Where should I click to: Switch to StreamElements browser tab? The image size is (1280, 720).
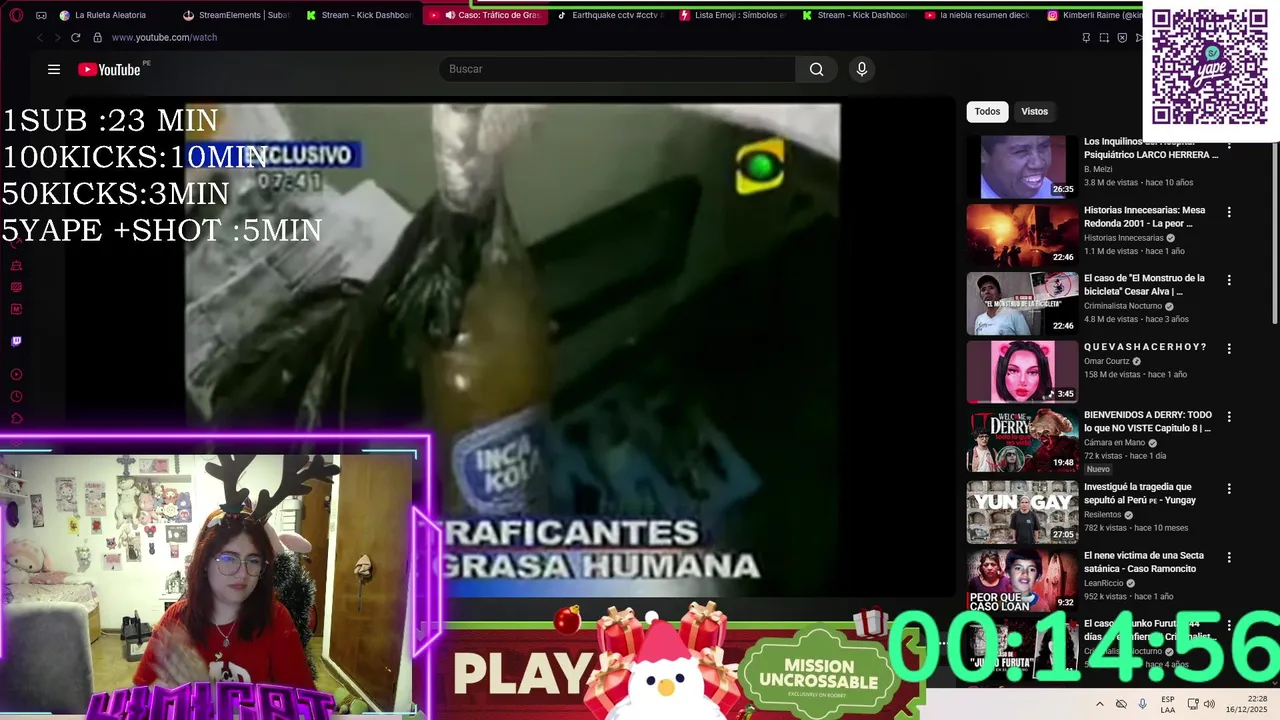pos(237,15)
